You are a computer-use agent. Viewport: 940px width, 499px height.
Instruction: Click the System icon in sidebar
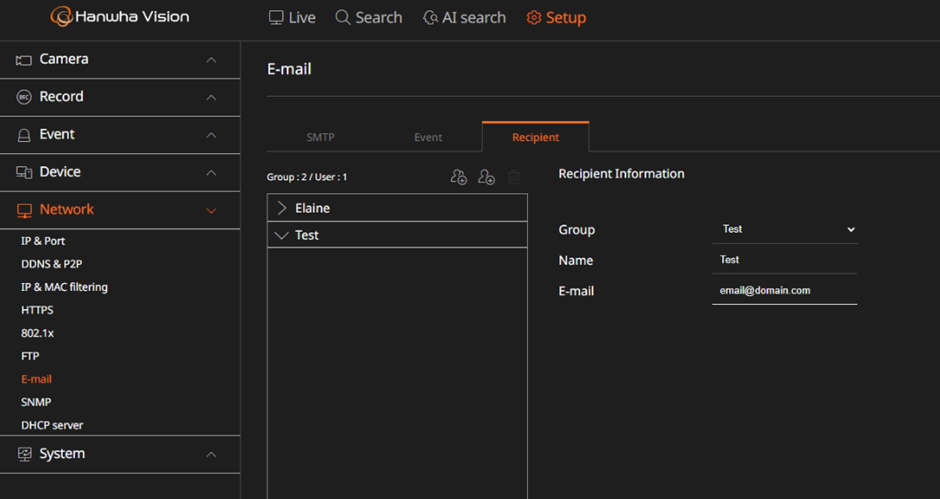pos(24,454)
